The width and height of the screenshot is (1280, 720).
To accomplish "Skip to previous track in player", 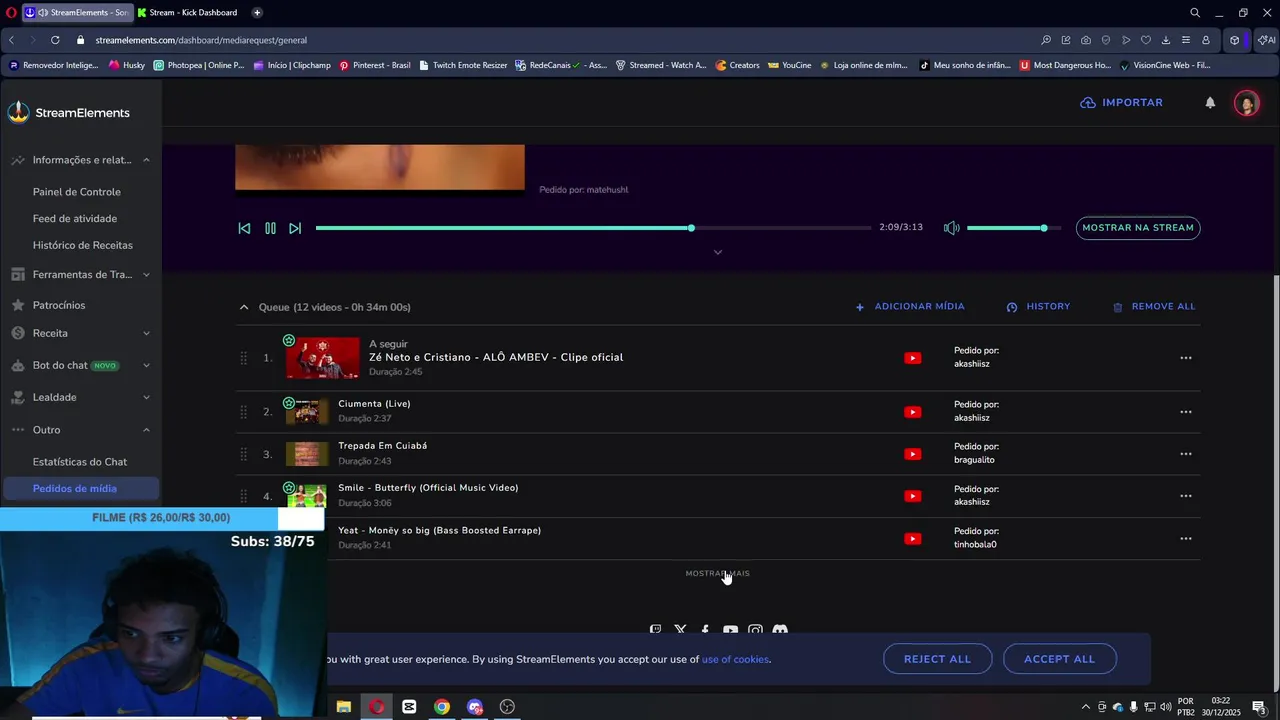I will (244, 228).
